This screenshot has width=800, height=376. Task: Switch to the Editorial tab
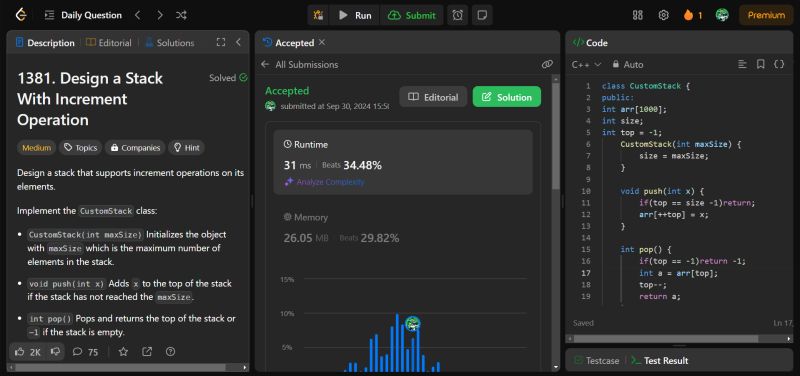coord(109,43)
